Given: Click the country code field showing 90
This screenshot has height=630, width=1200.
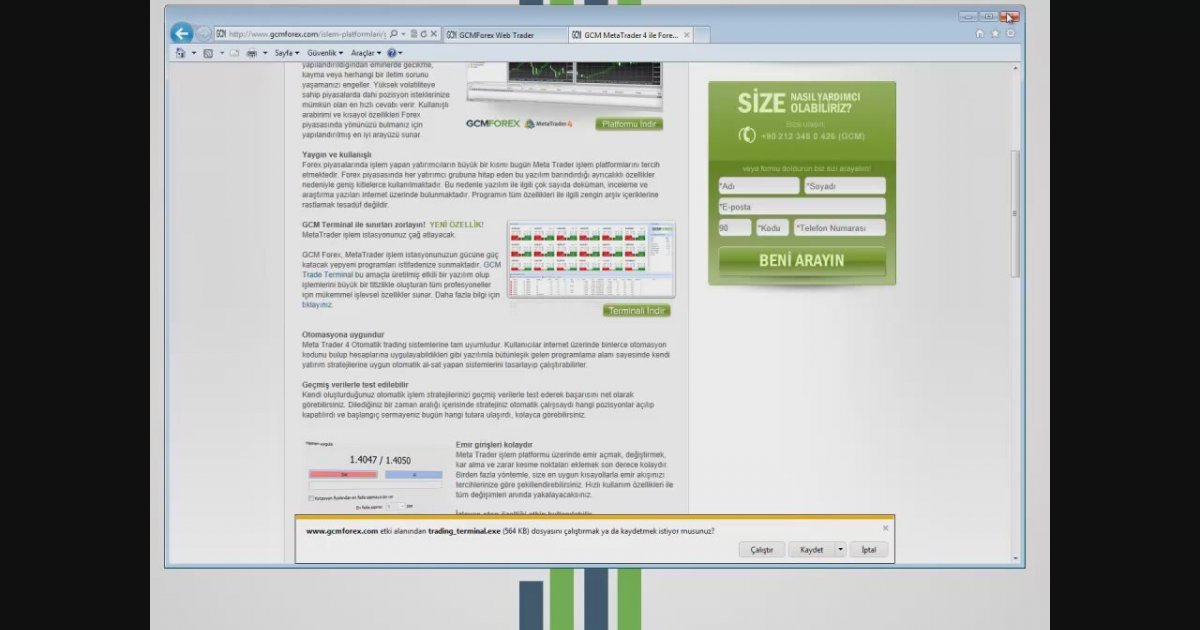Looking at the screenshot, I should point(735,228).
